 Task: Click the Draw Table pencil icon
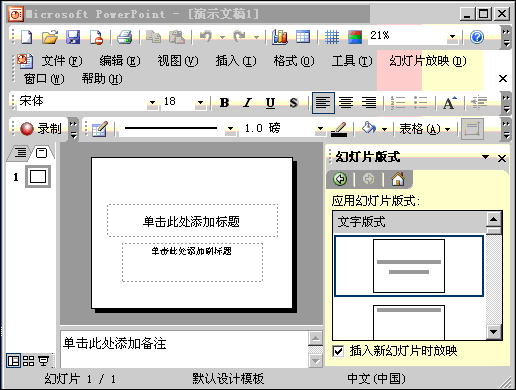click(x=100, y=129)
